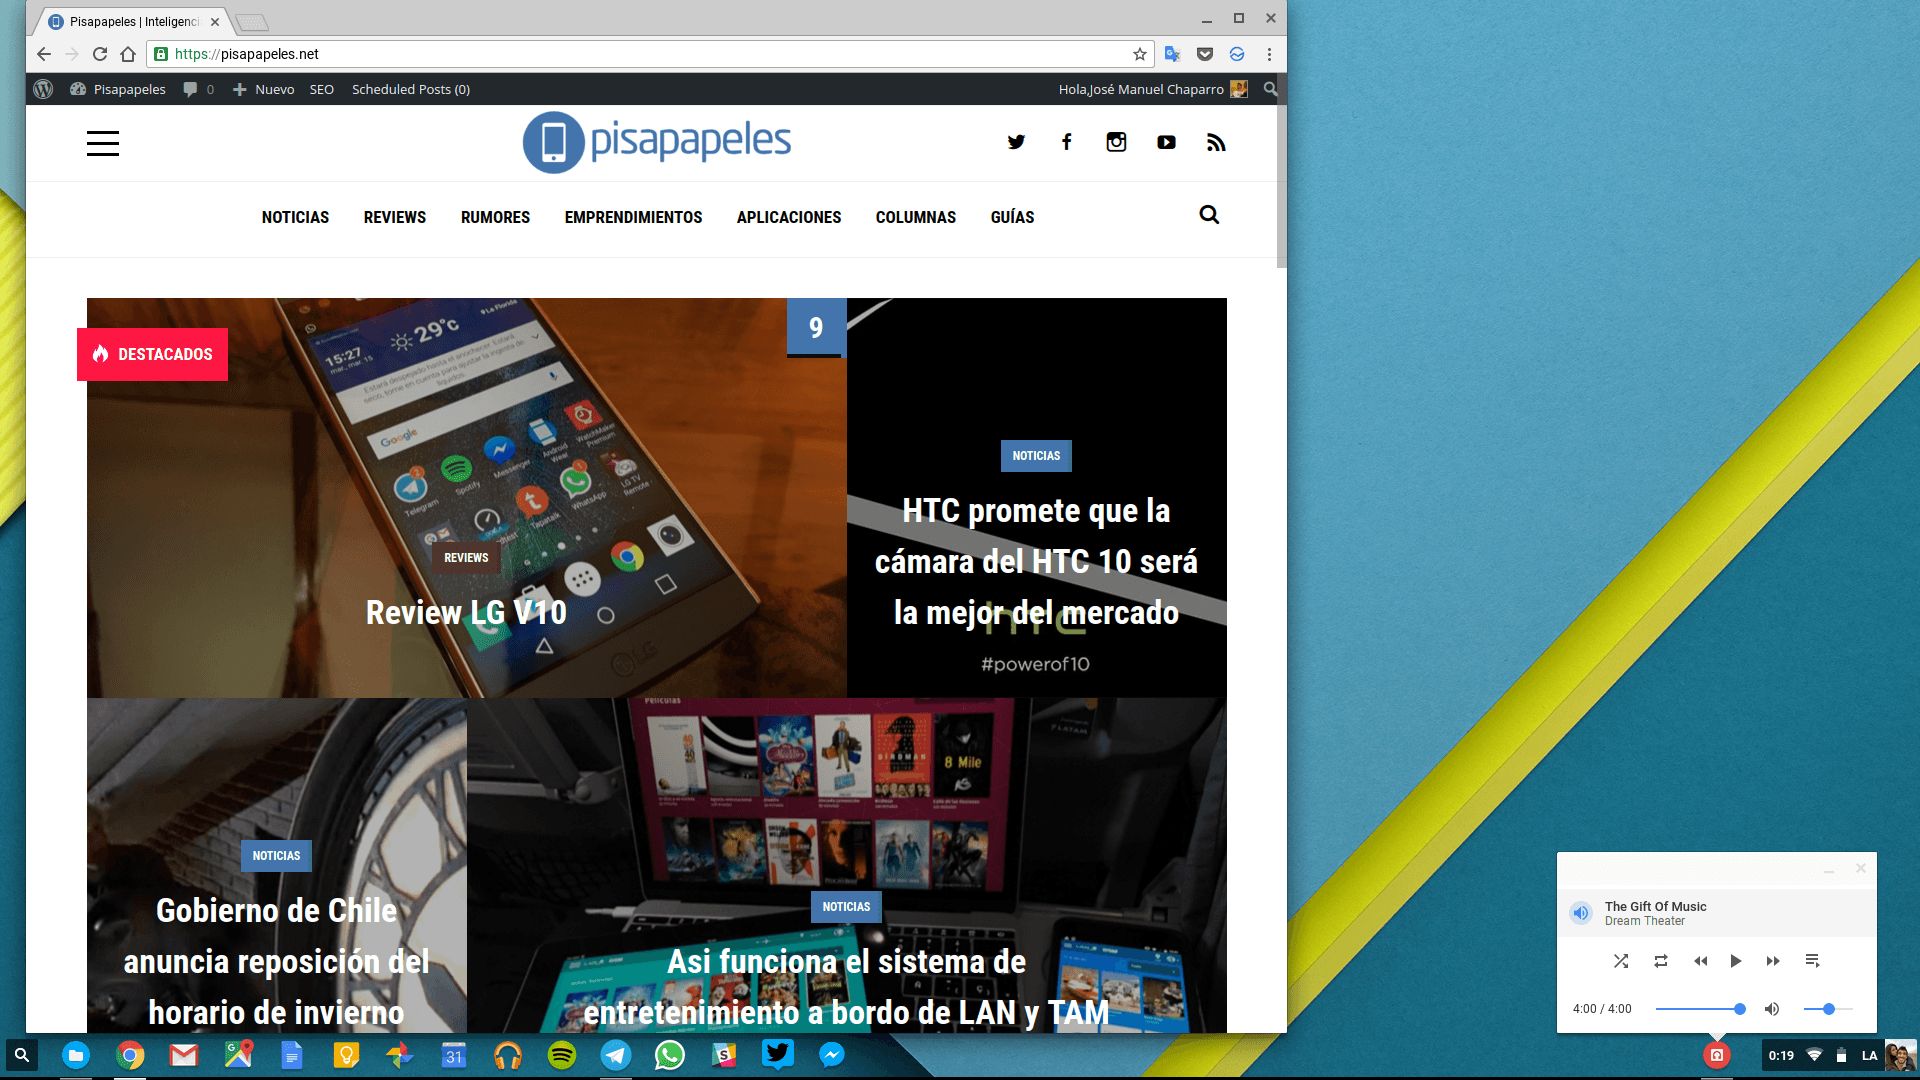Open the Review LG V10 article
Image resolution: width=1920 pixels, height=1080 pixels.
[466, 612]
